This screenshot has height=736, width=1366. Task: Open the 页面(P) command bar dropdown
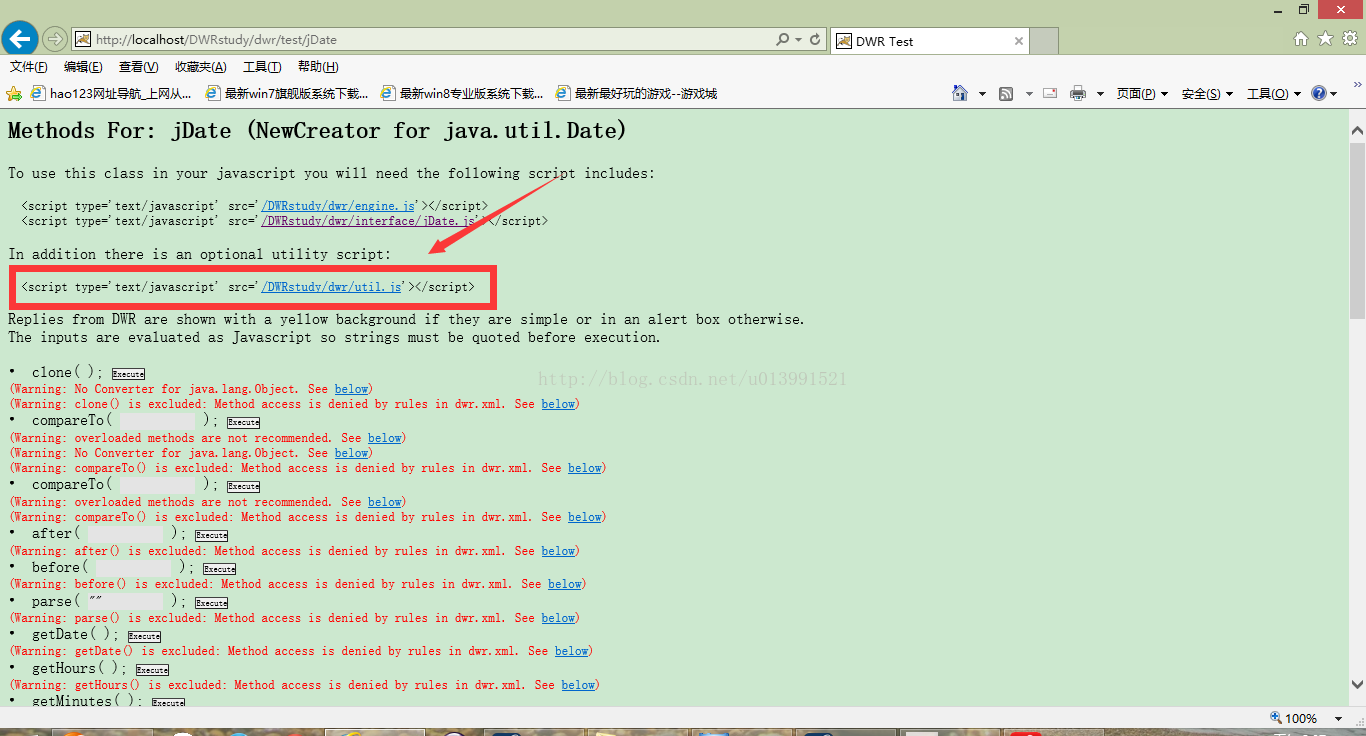pos(1142,93)
